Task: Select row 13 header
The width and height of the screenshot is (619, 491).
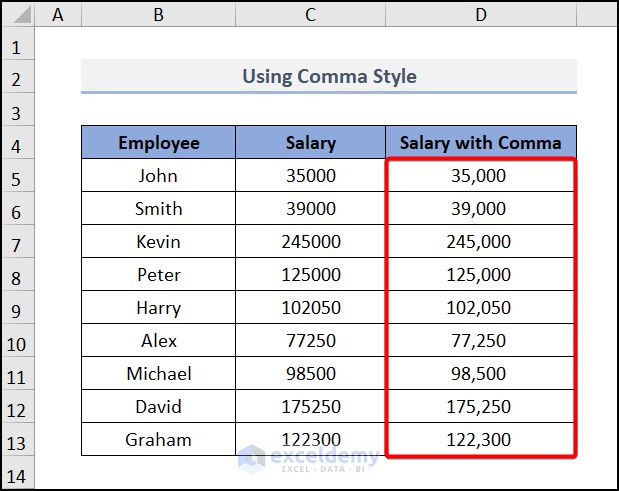Action: [17, 440]
